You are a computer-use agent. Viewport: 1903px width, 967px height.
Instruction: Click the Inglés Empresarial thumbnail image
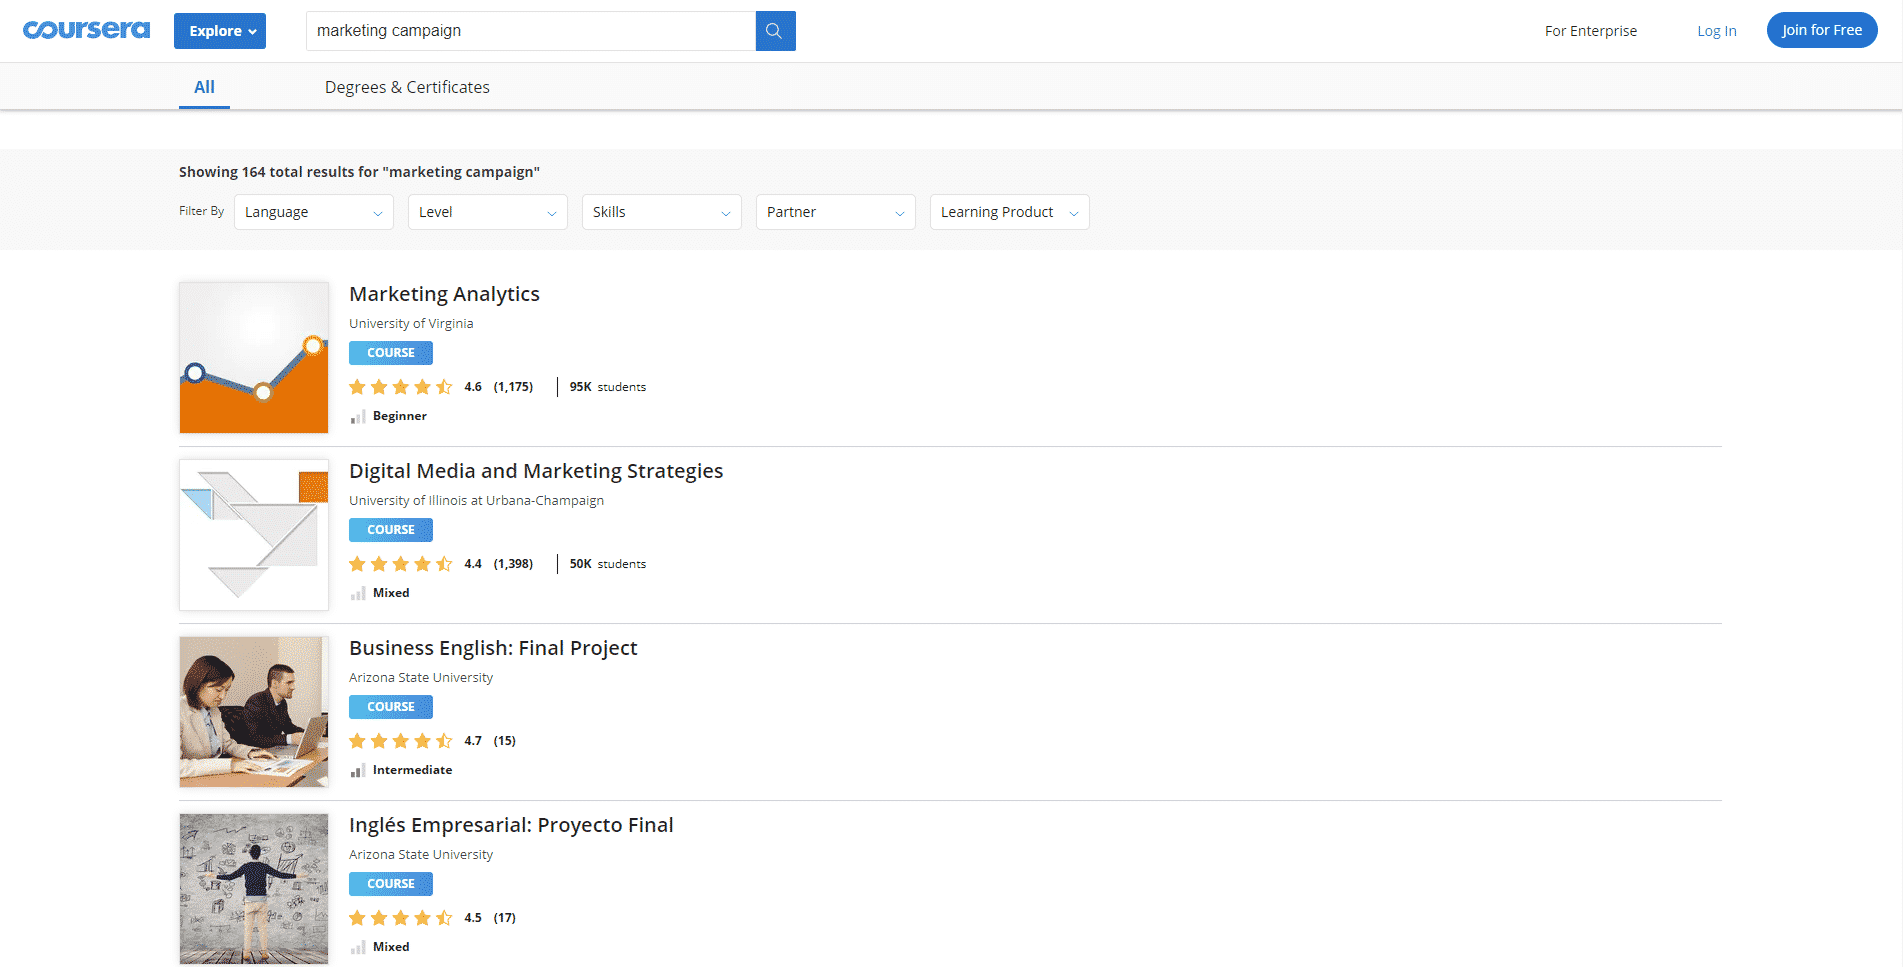point(254,889)
